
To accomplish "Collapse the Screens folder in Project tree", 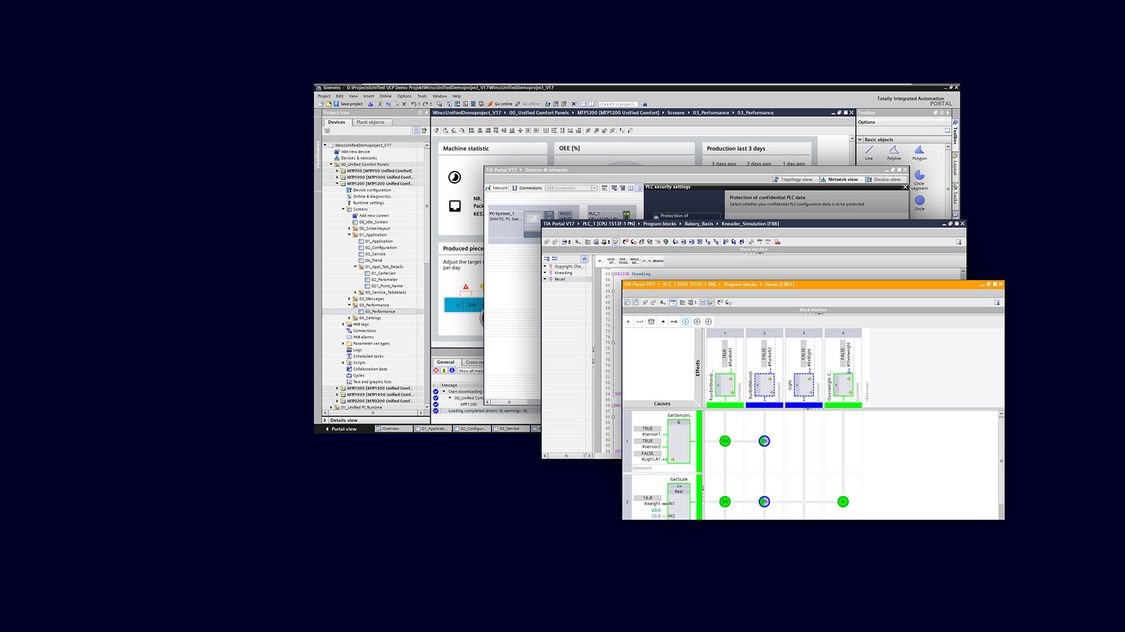I will pyautogui.click(x=344, y=209).
